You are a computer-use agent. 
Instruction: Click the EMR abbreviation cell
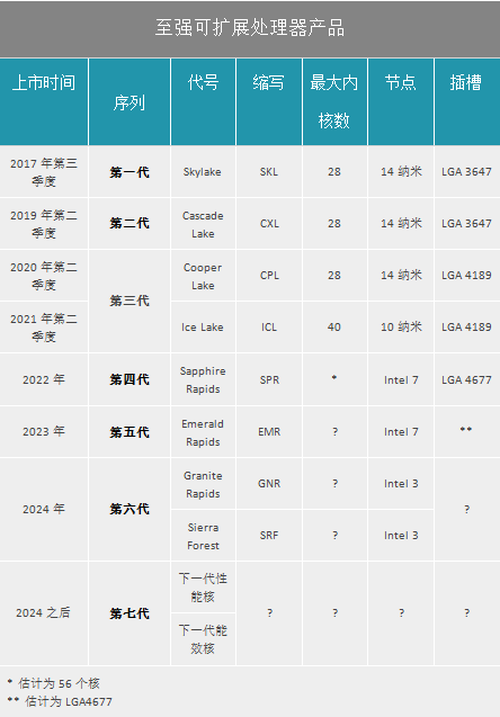[269, 432]
